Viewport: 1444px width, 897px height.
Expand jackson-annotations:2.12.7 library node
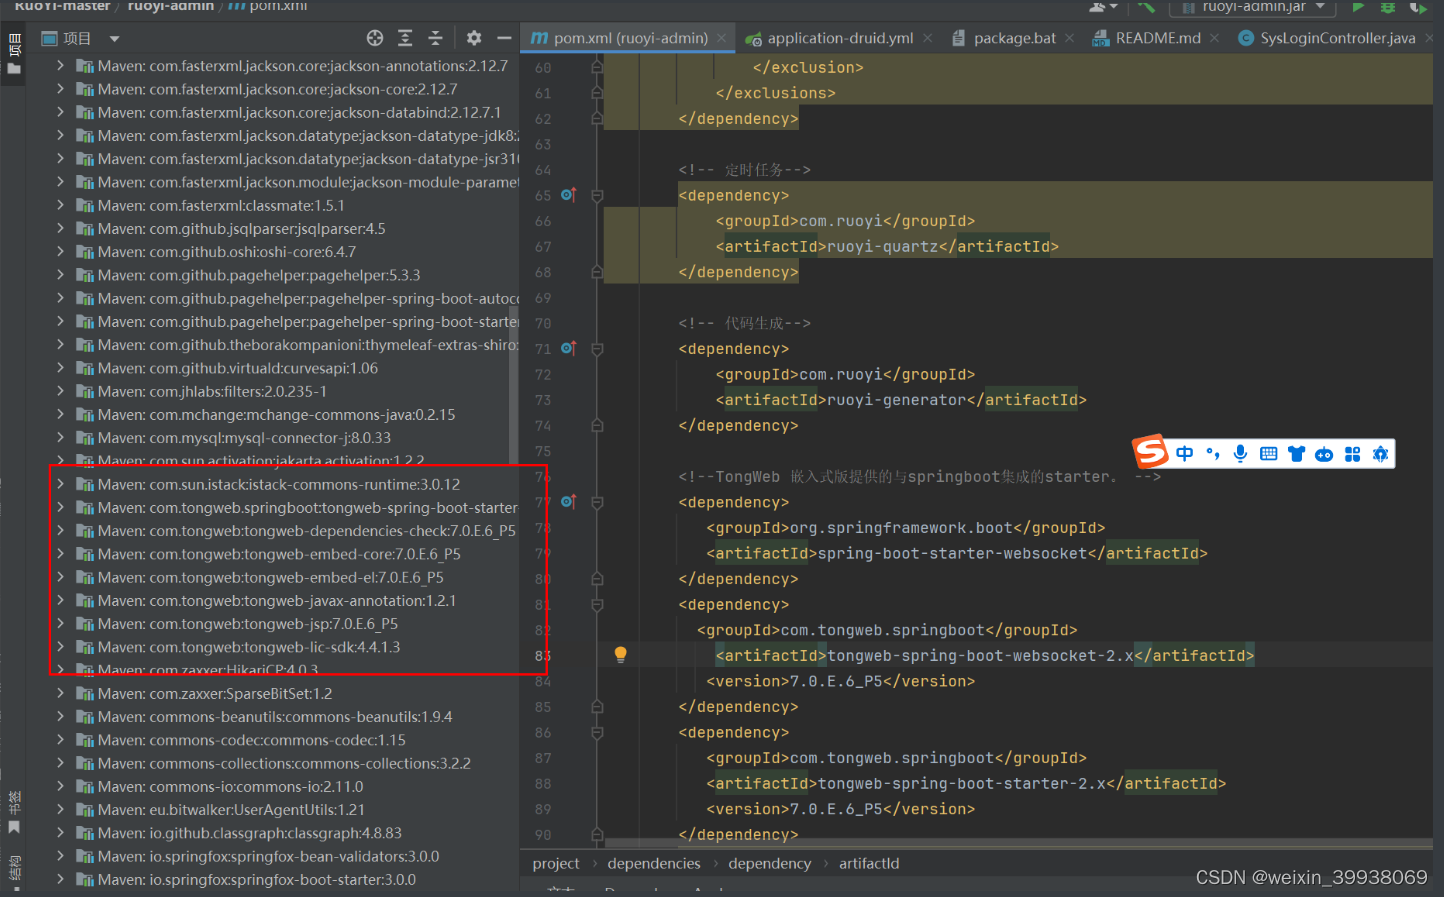click(61, 65)
